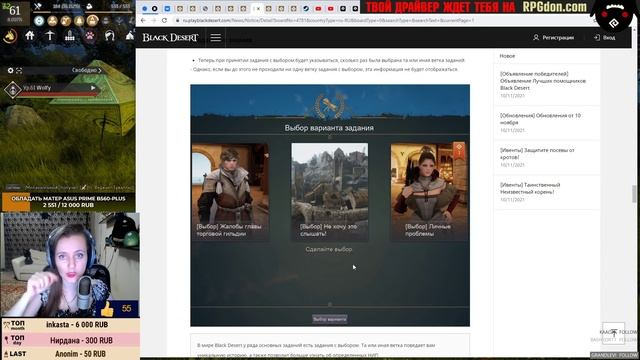Click the Регистрация link
The image size is (640, 360).
coord(558,38)
